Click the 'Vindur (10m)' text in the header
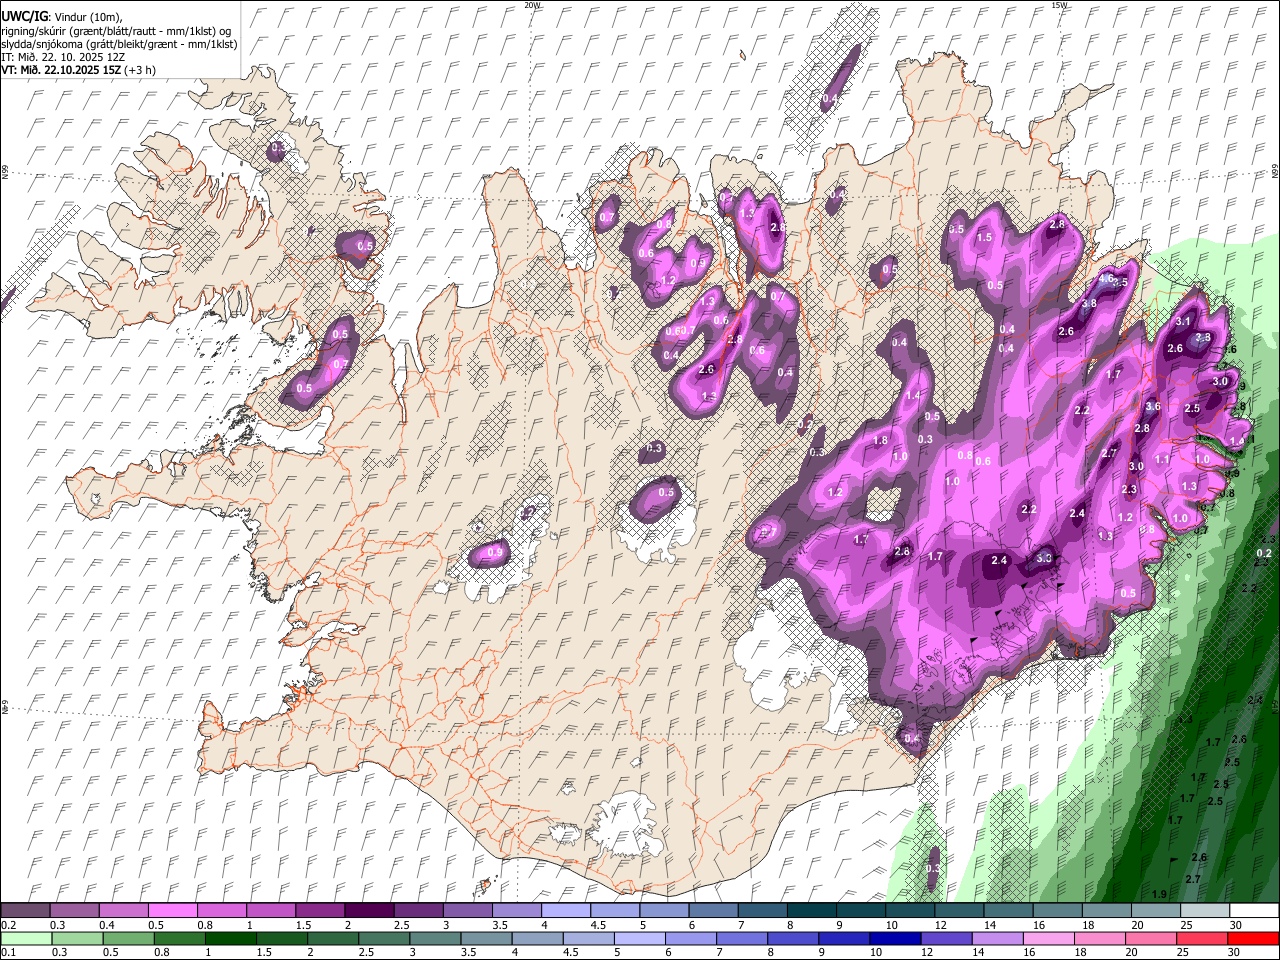 coord(86,17)
